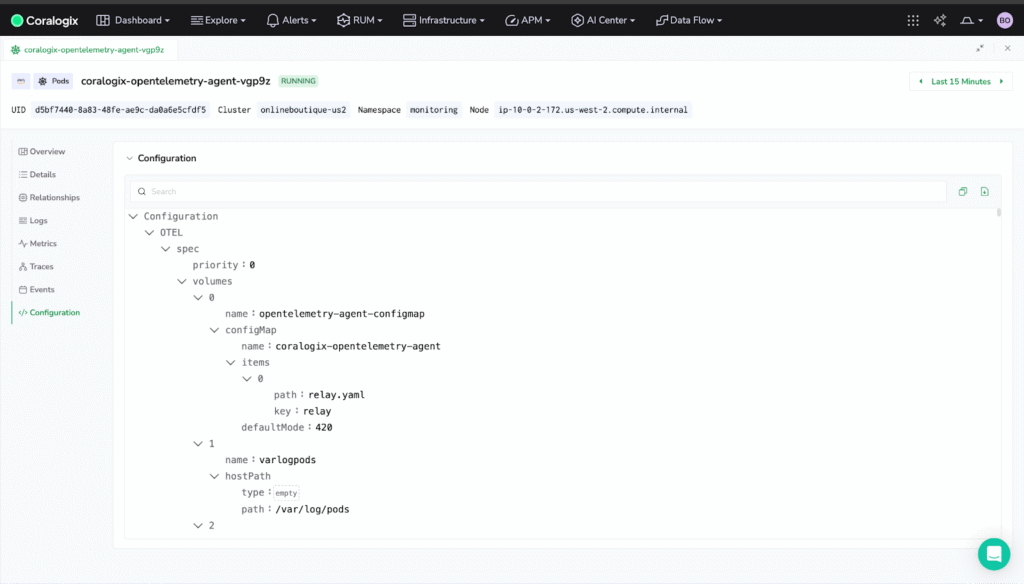Screen dimensions: 1024x584
Task: Click the value coralogix-opentelemetry-agent in configMap
Action: point(358,346)
